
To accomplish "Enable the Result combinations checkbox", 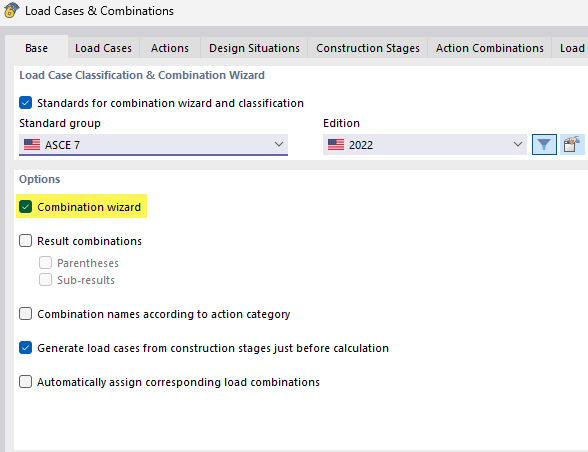I will tap(26, 241).
